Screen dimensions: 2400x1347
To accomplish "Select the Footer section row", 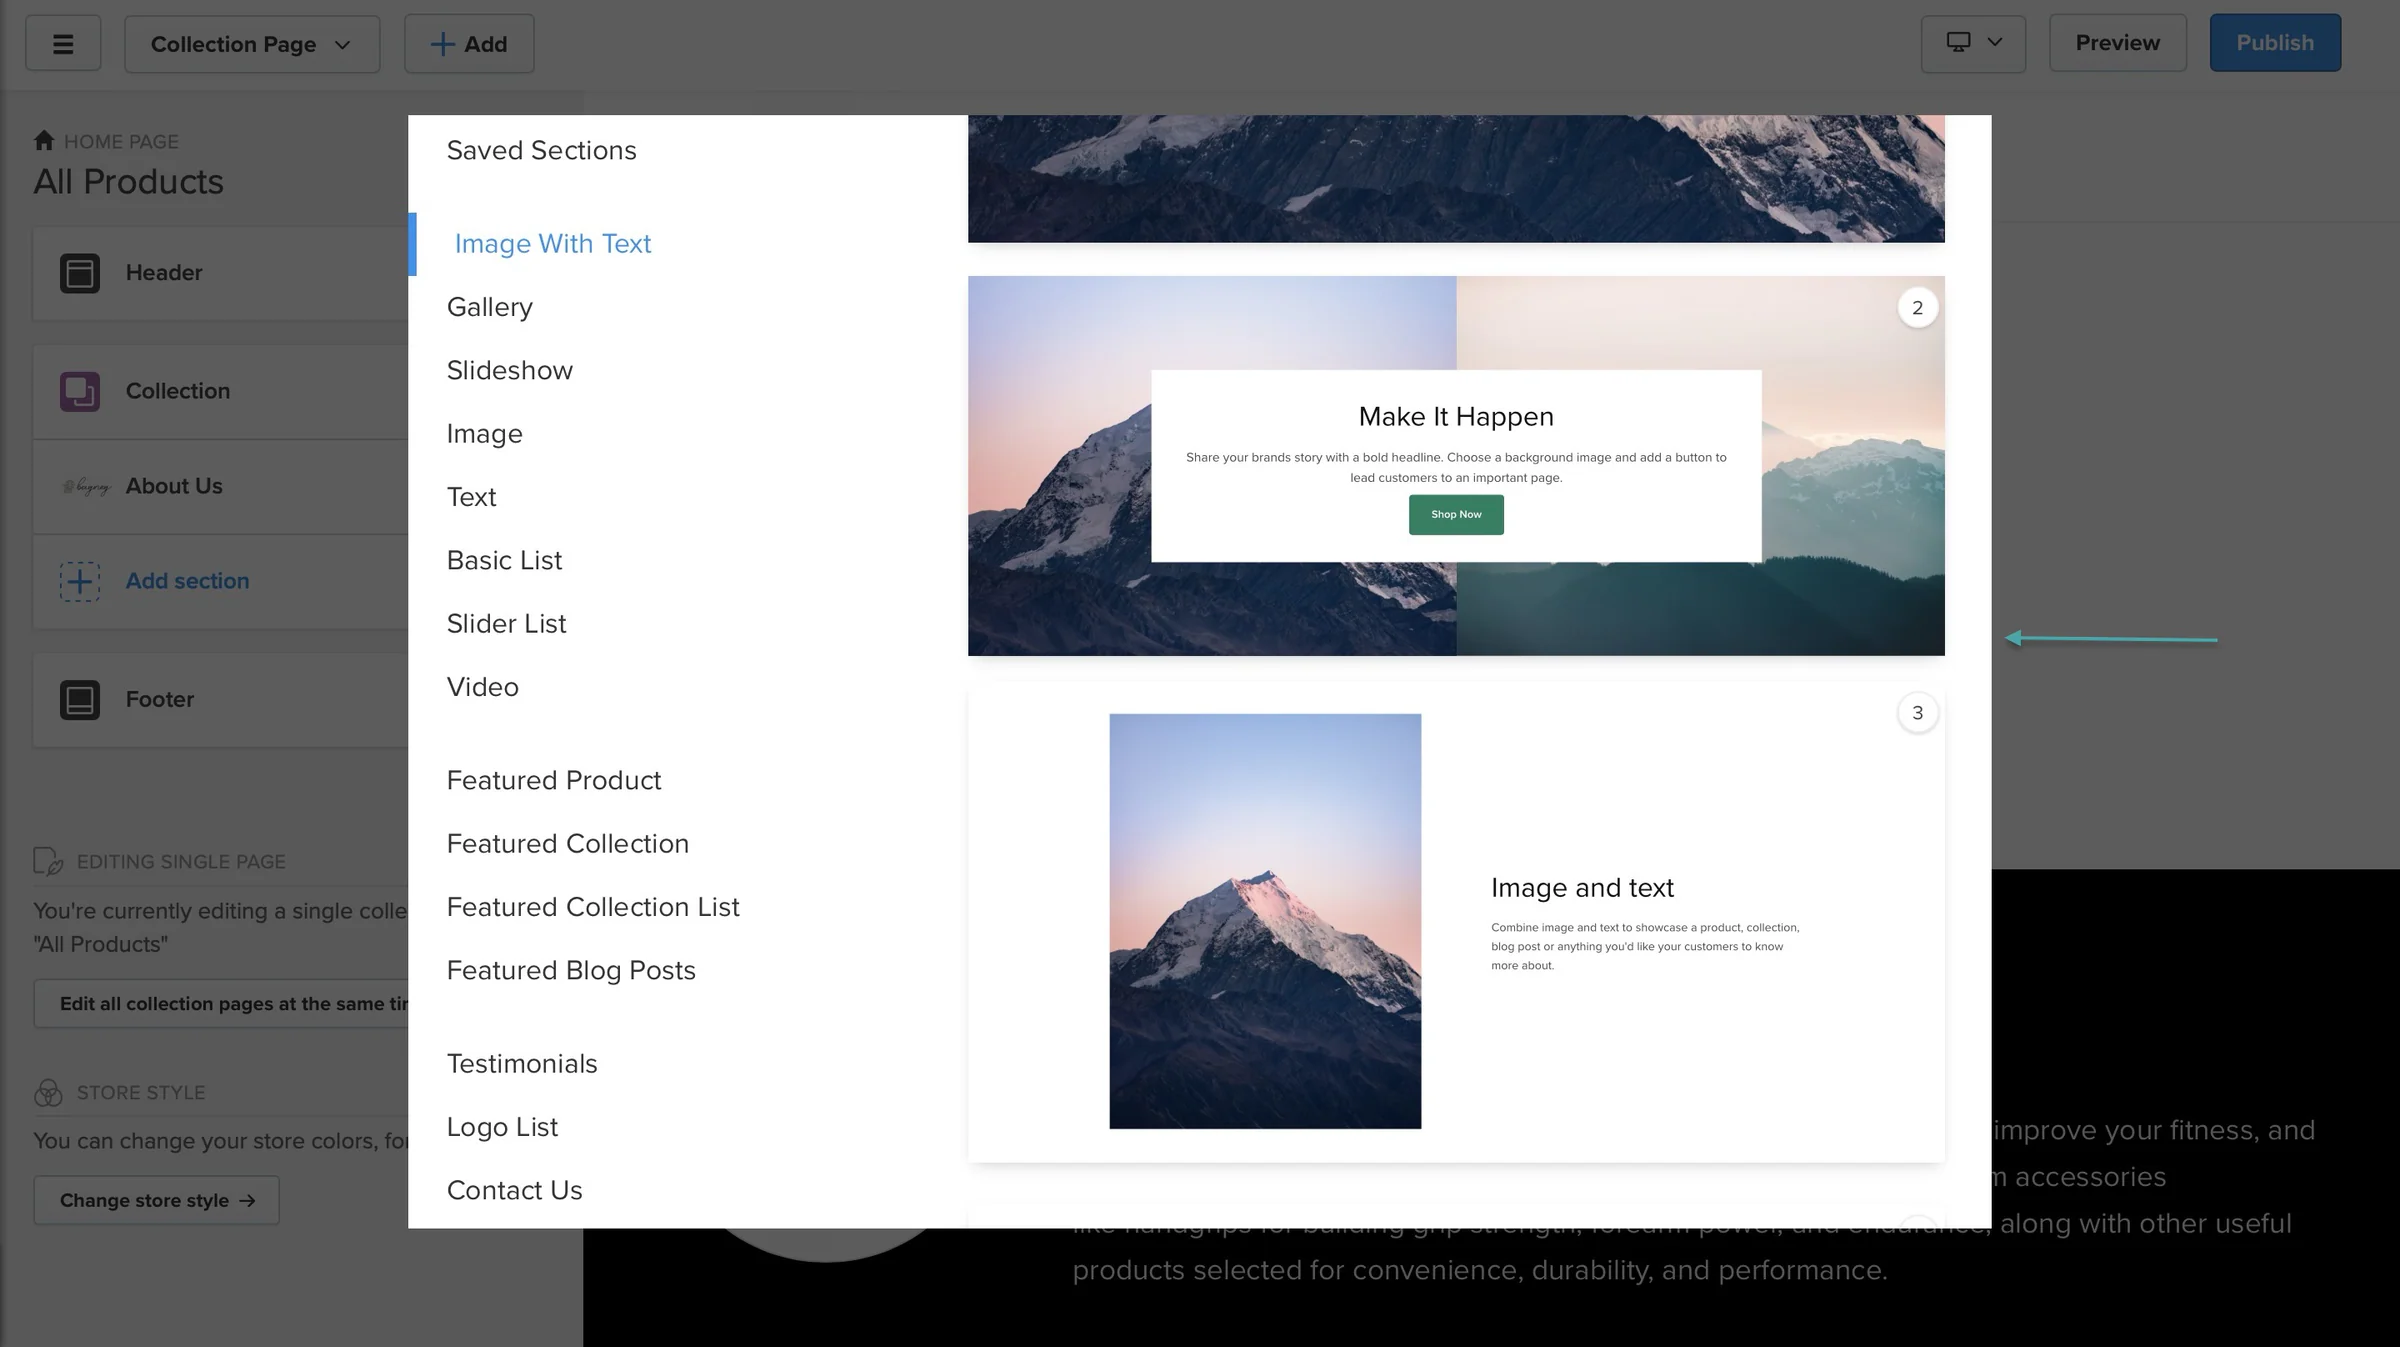I will tap(221, 700).
